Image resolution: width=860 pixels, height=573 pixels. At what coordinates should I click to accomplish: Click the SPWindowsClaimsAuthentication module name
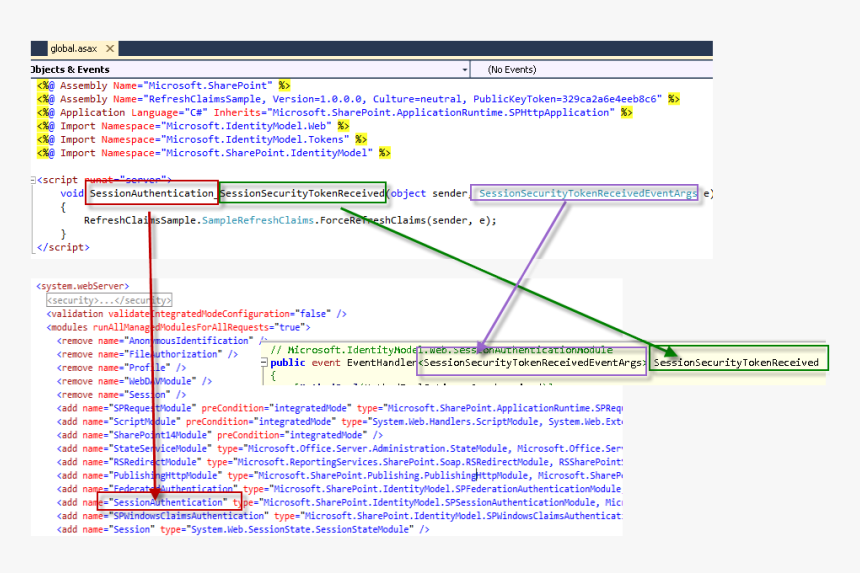pos(183,516)
